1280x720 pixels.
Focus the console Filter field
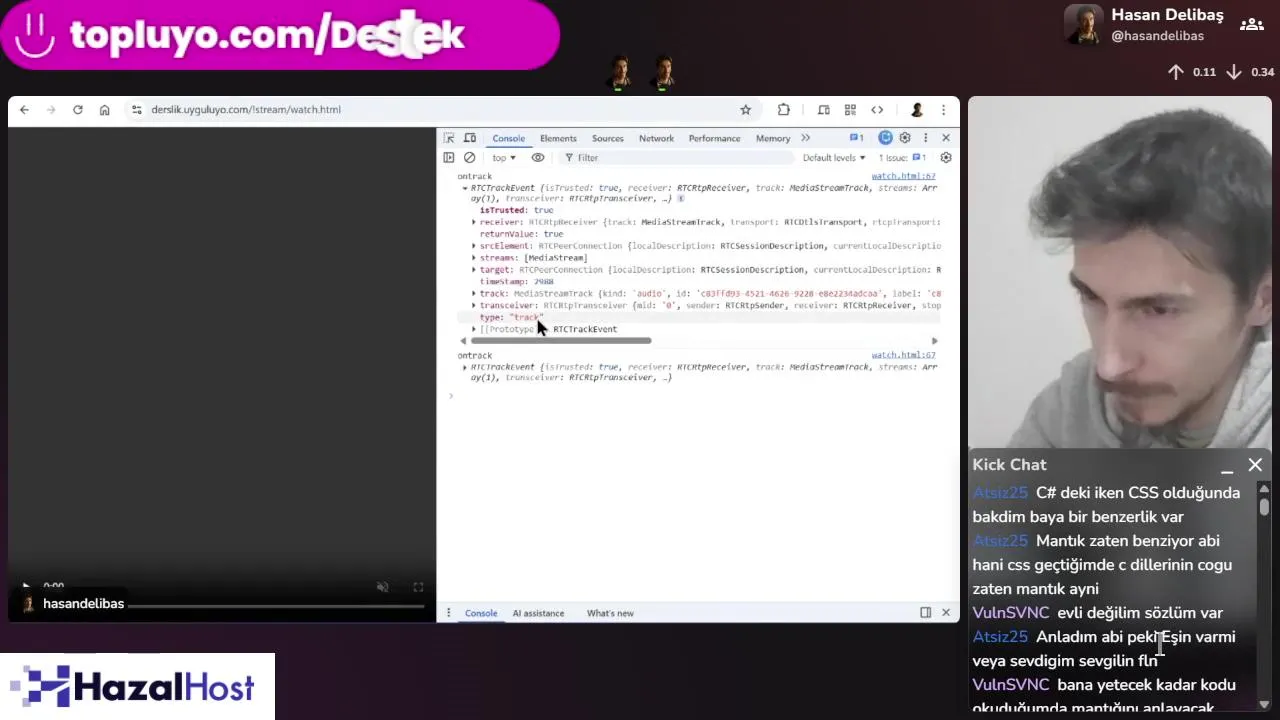tap(675, 158)
